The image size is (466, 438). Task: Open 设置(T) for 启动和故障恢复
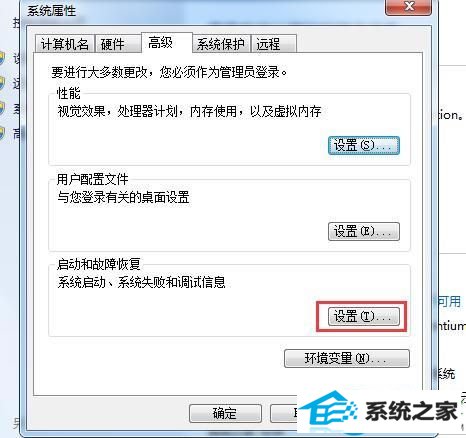pos(364,316)
